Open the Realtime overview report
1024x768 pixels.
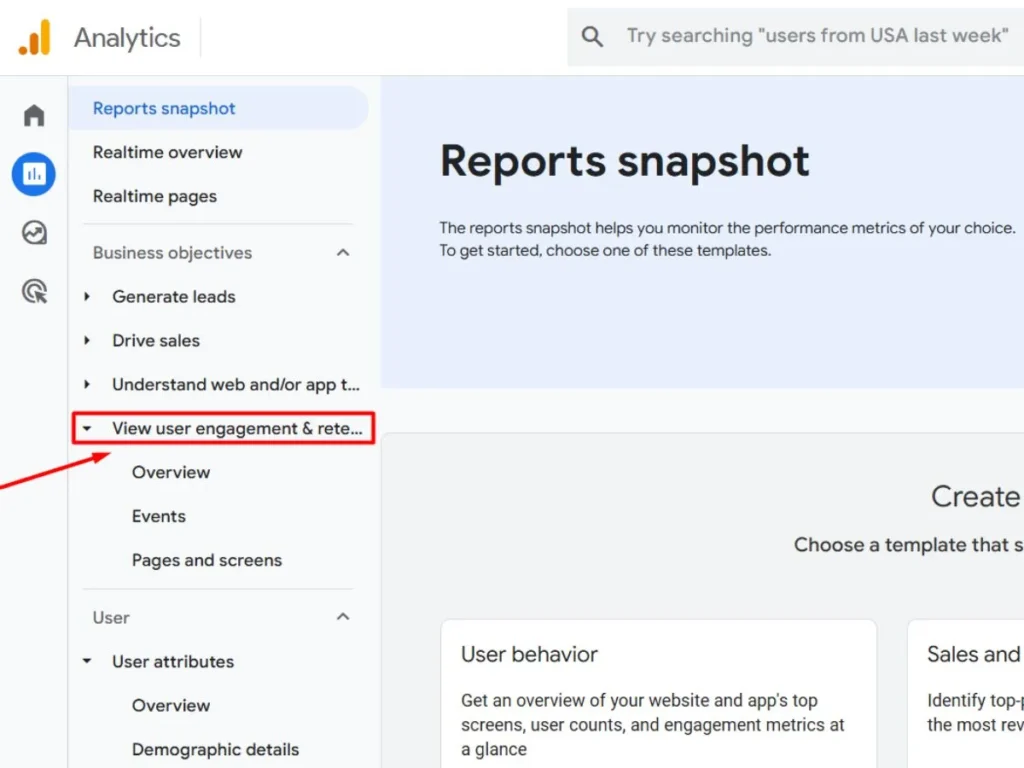tap(167, 152)
